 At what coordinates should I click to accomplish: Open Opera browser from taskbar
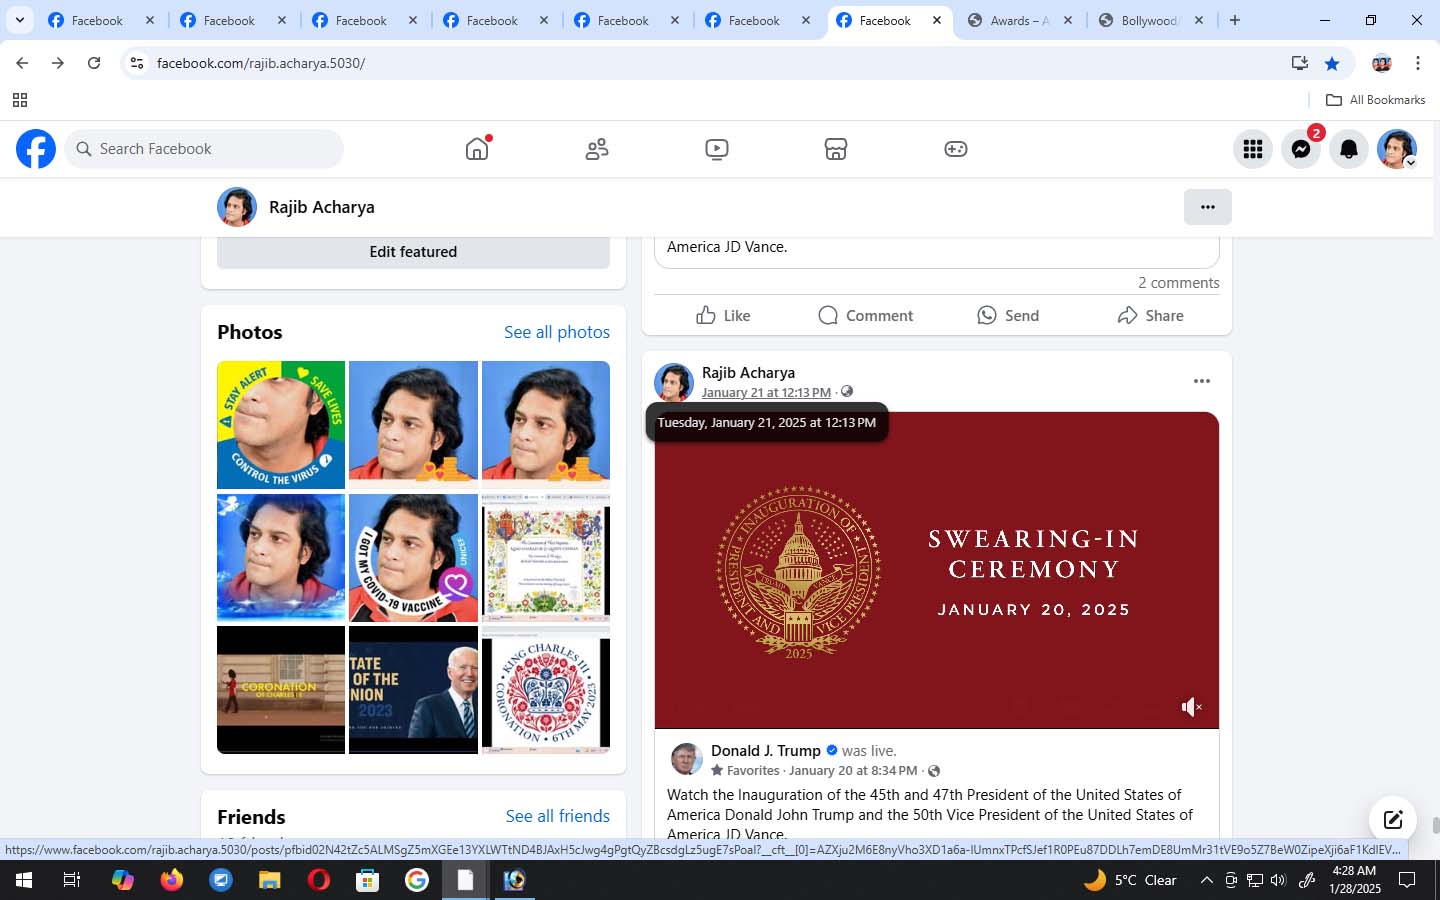coord(319,880)
